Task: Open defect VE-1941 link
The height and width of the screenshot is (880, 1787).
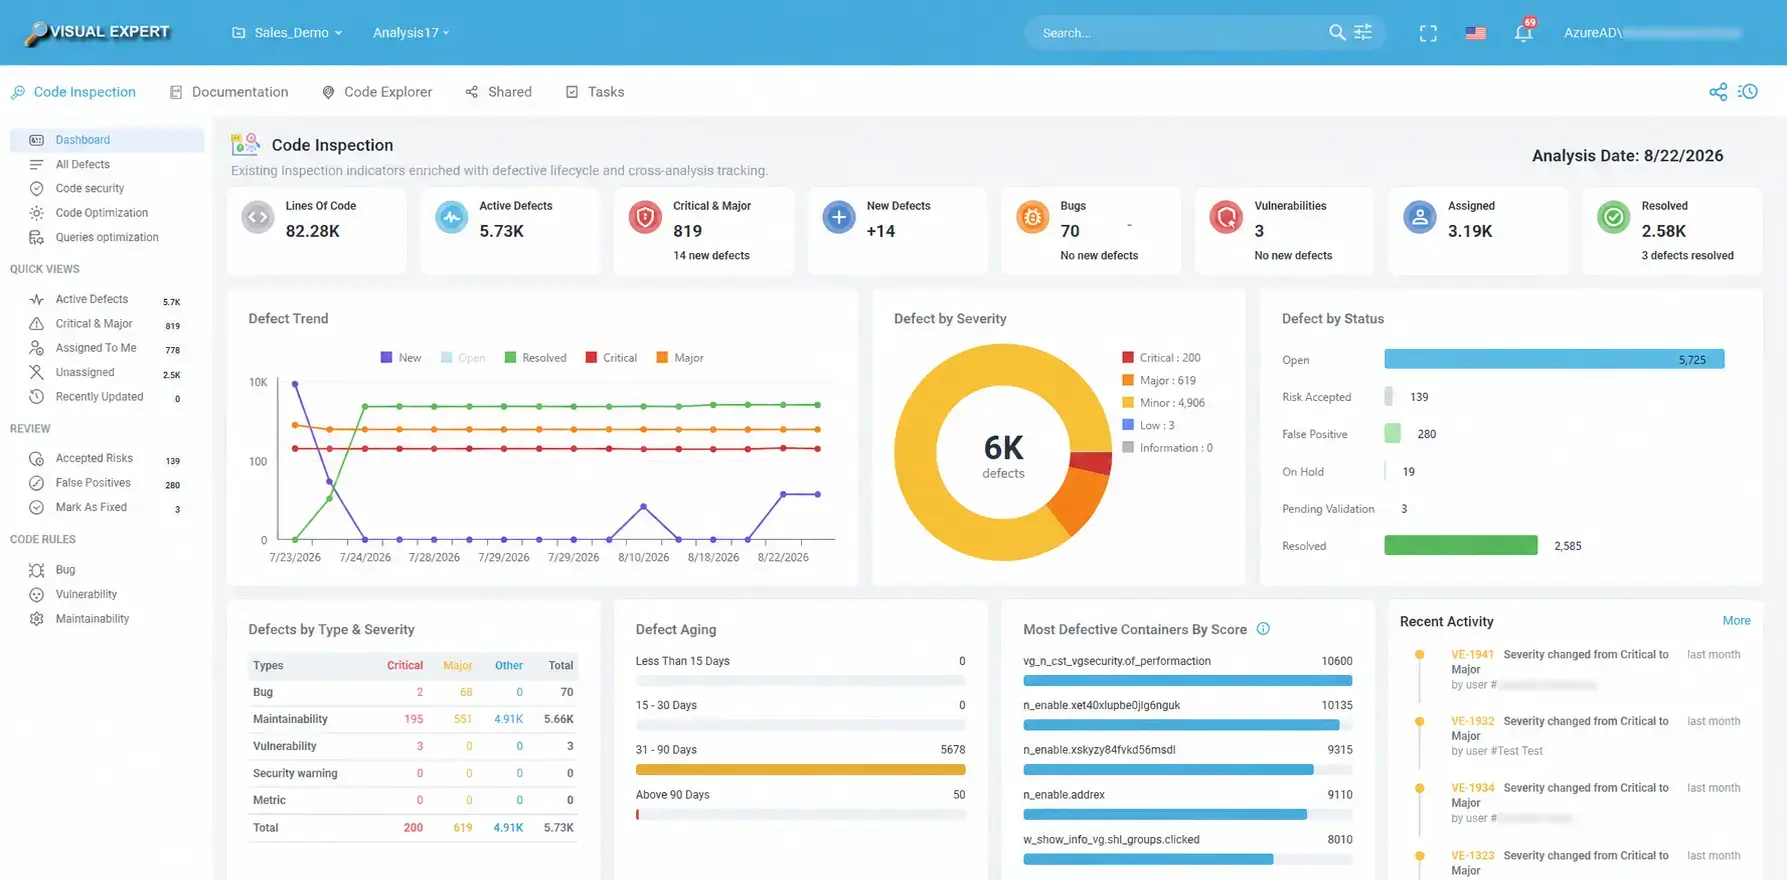Action: [x=1472, y=655]
